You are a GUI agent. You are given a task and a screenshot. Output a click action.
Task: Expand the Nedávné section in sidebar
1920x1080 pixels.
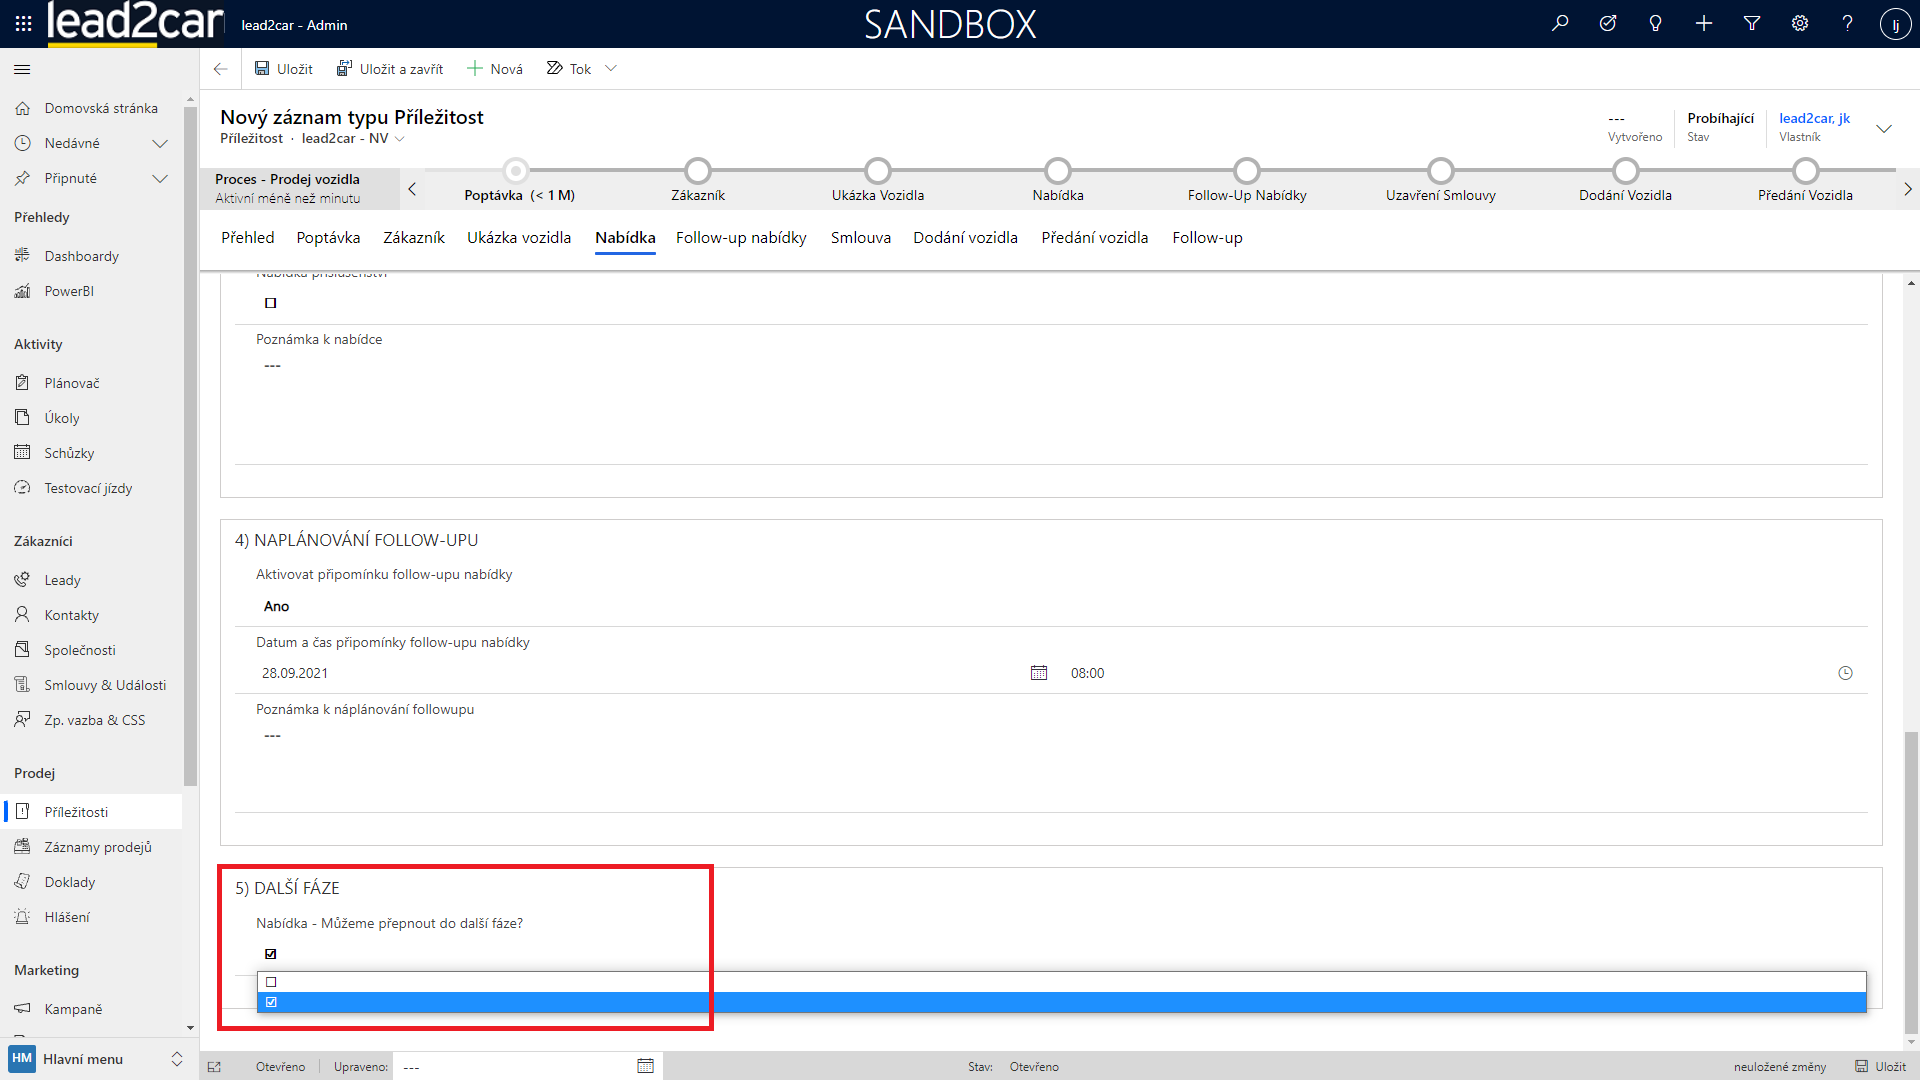[159, 143]
